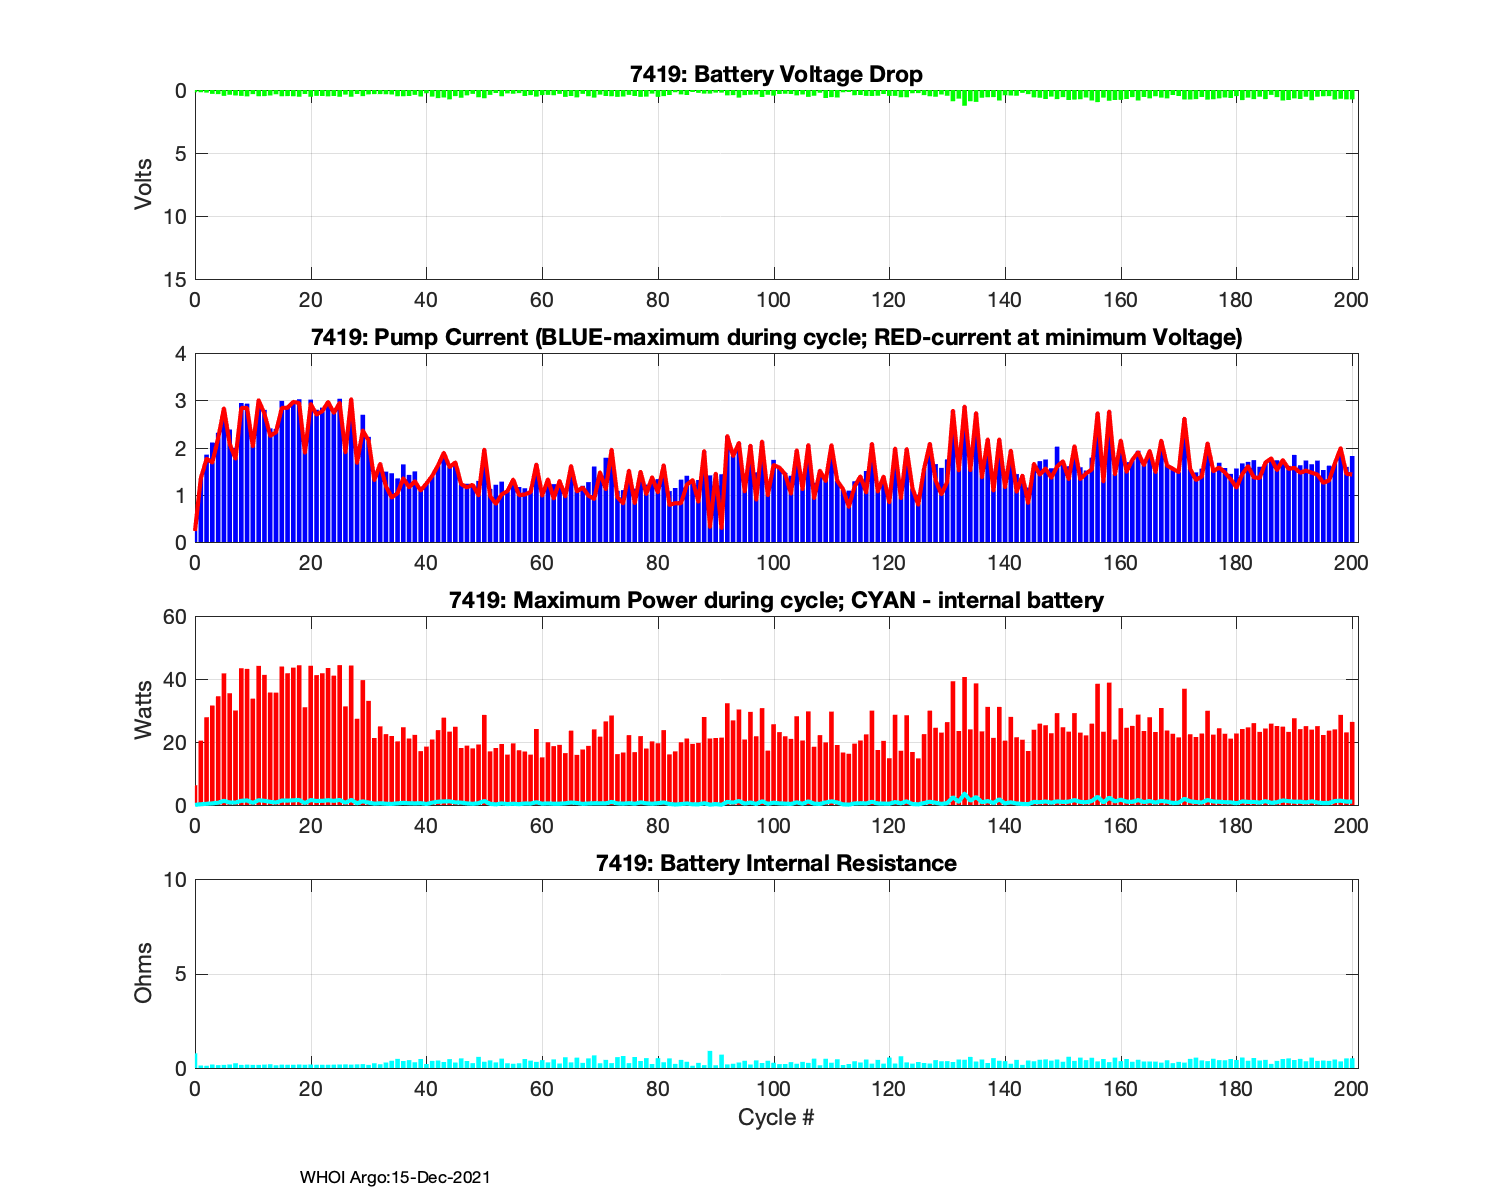The image size is (1500, 1200).
Task: Click the 200 x-tick under Battery Voltage Drop plot
Action: coord(1352,300)
